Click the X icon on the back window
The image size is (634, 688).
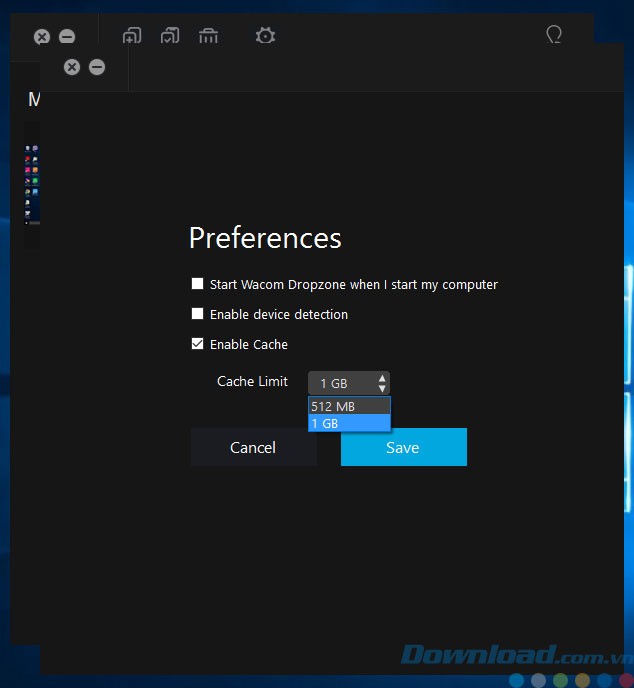click(x=42, y=37)
